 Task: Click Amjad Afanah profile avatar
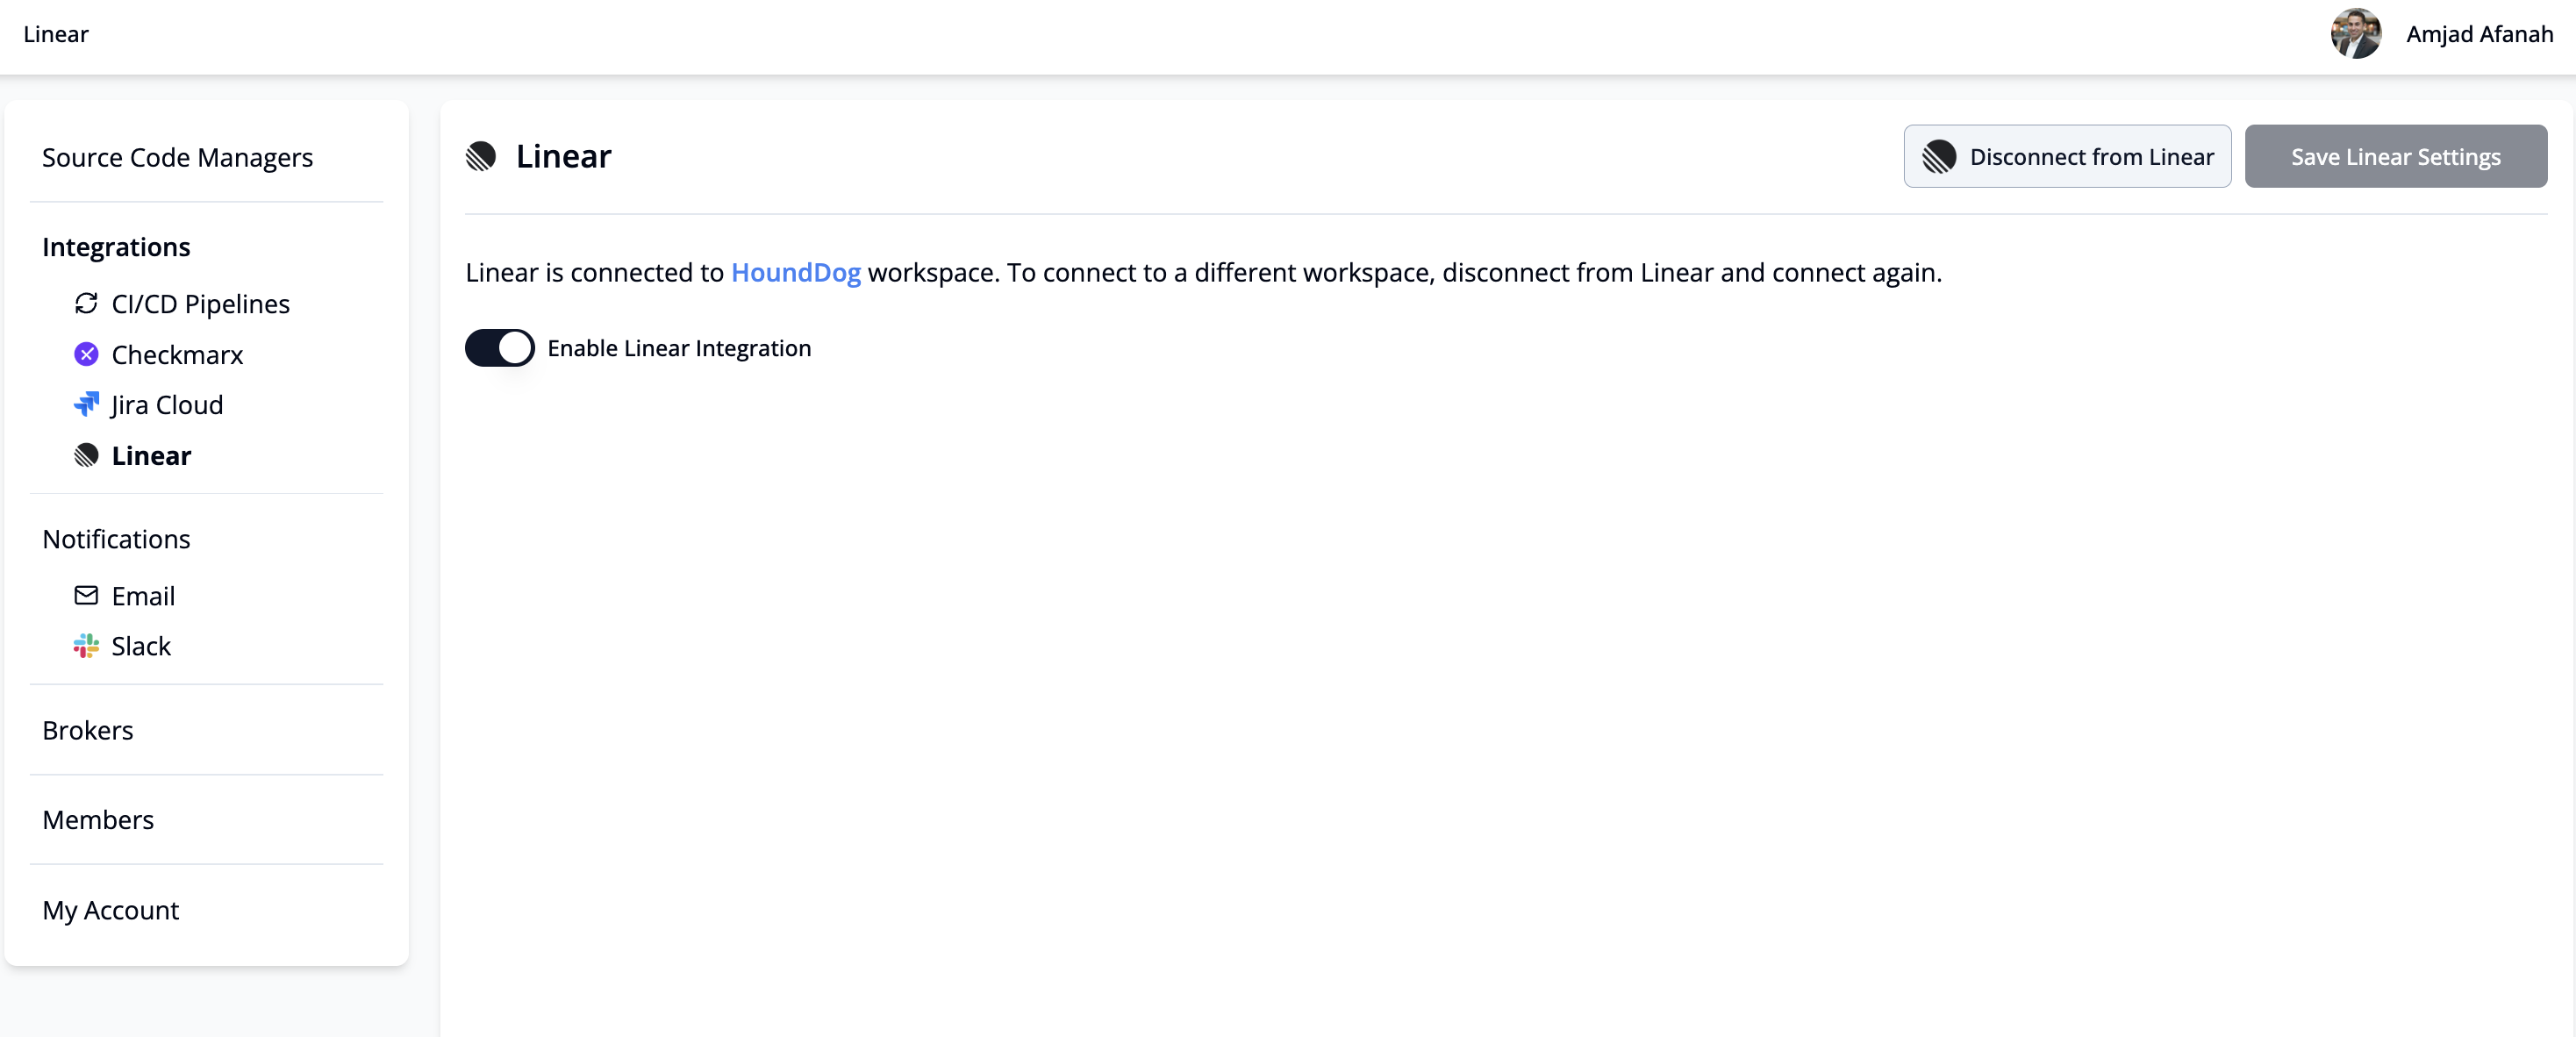[2355, 34]
